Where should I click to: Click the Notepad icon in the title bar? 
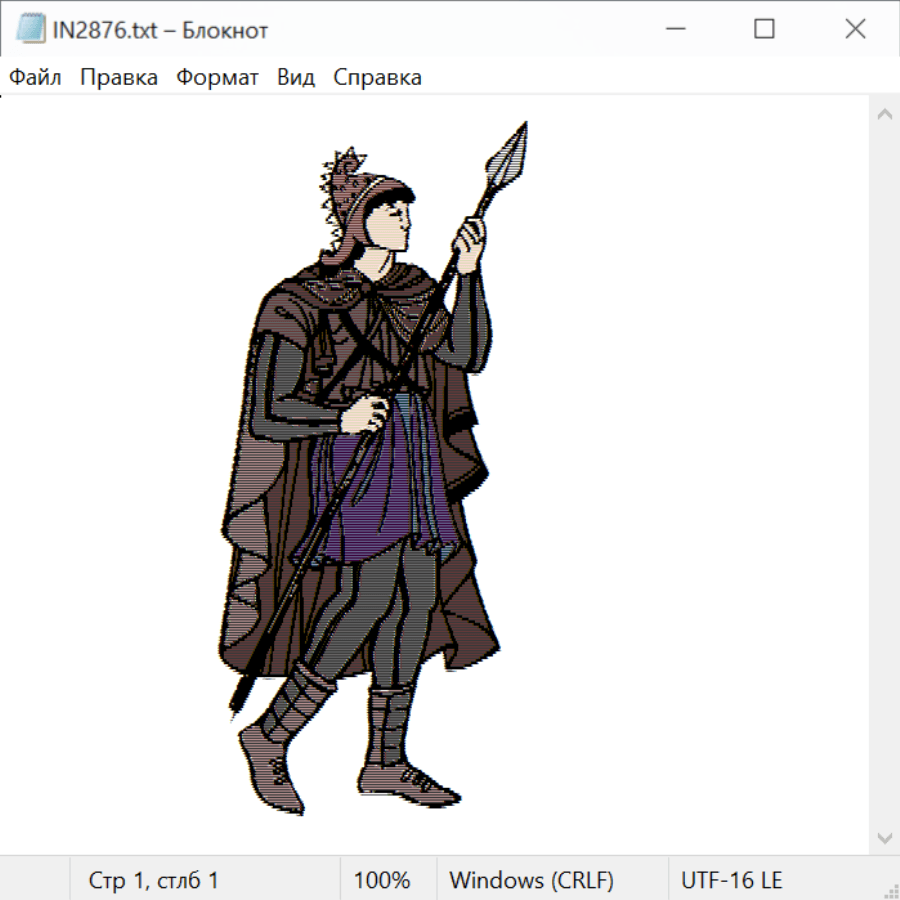30,30
